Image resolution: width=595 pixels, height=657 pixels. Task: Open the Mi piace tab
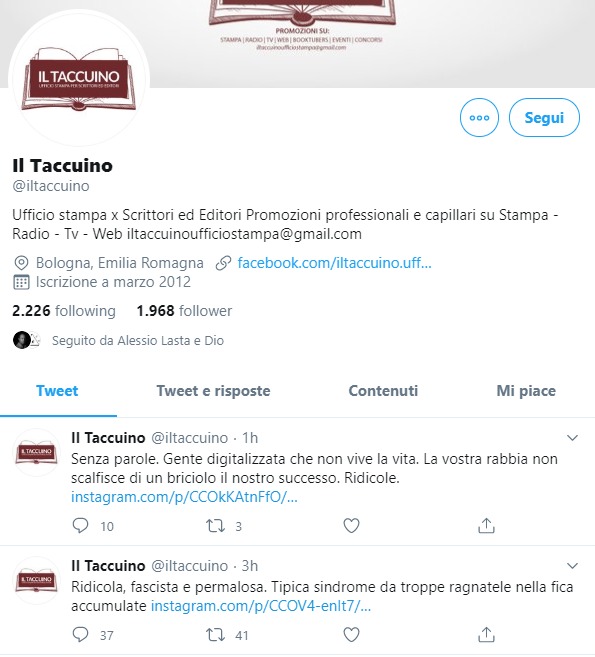pos(526,391)
